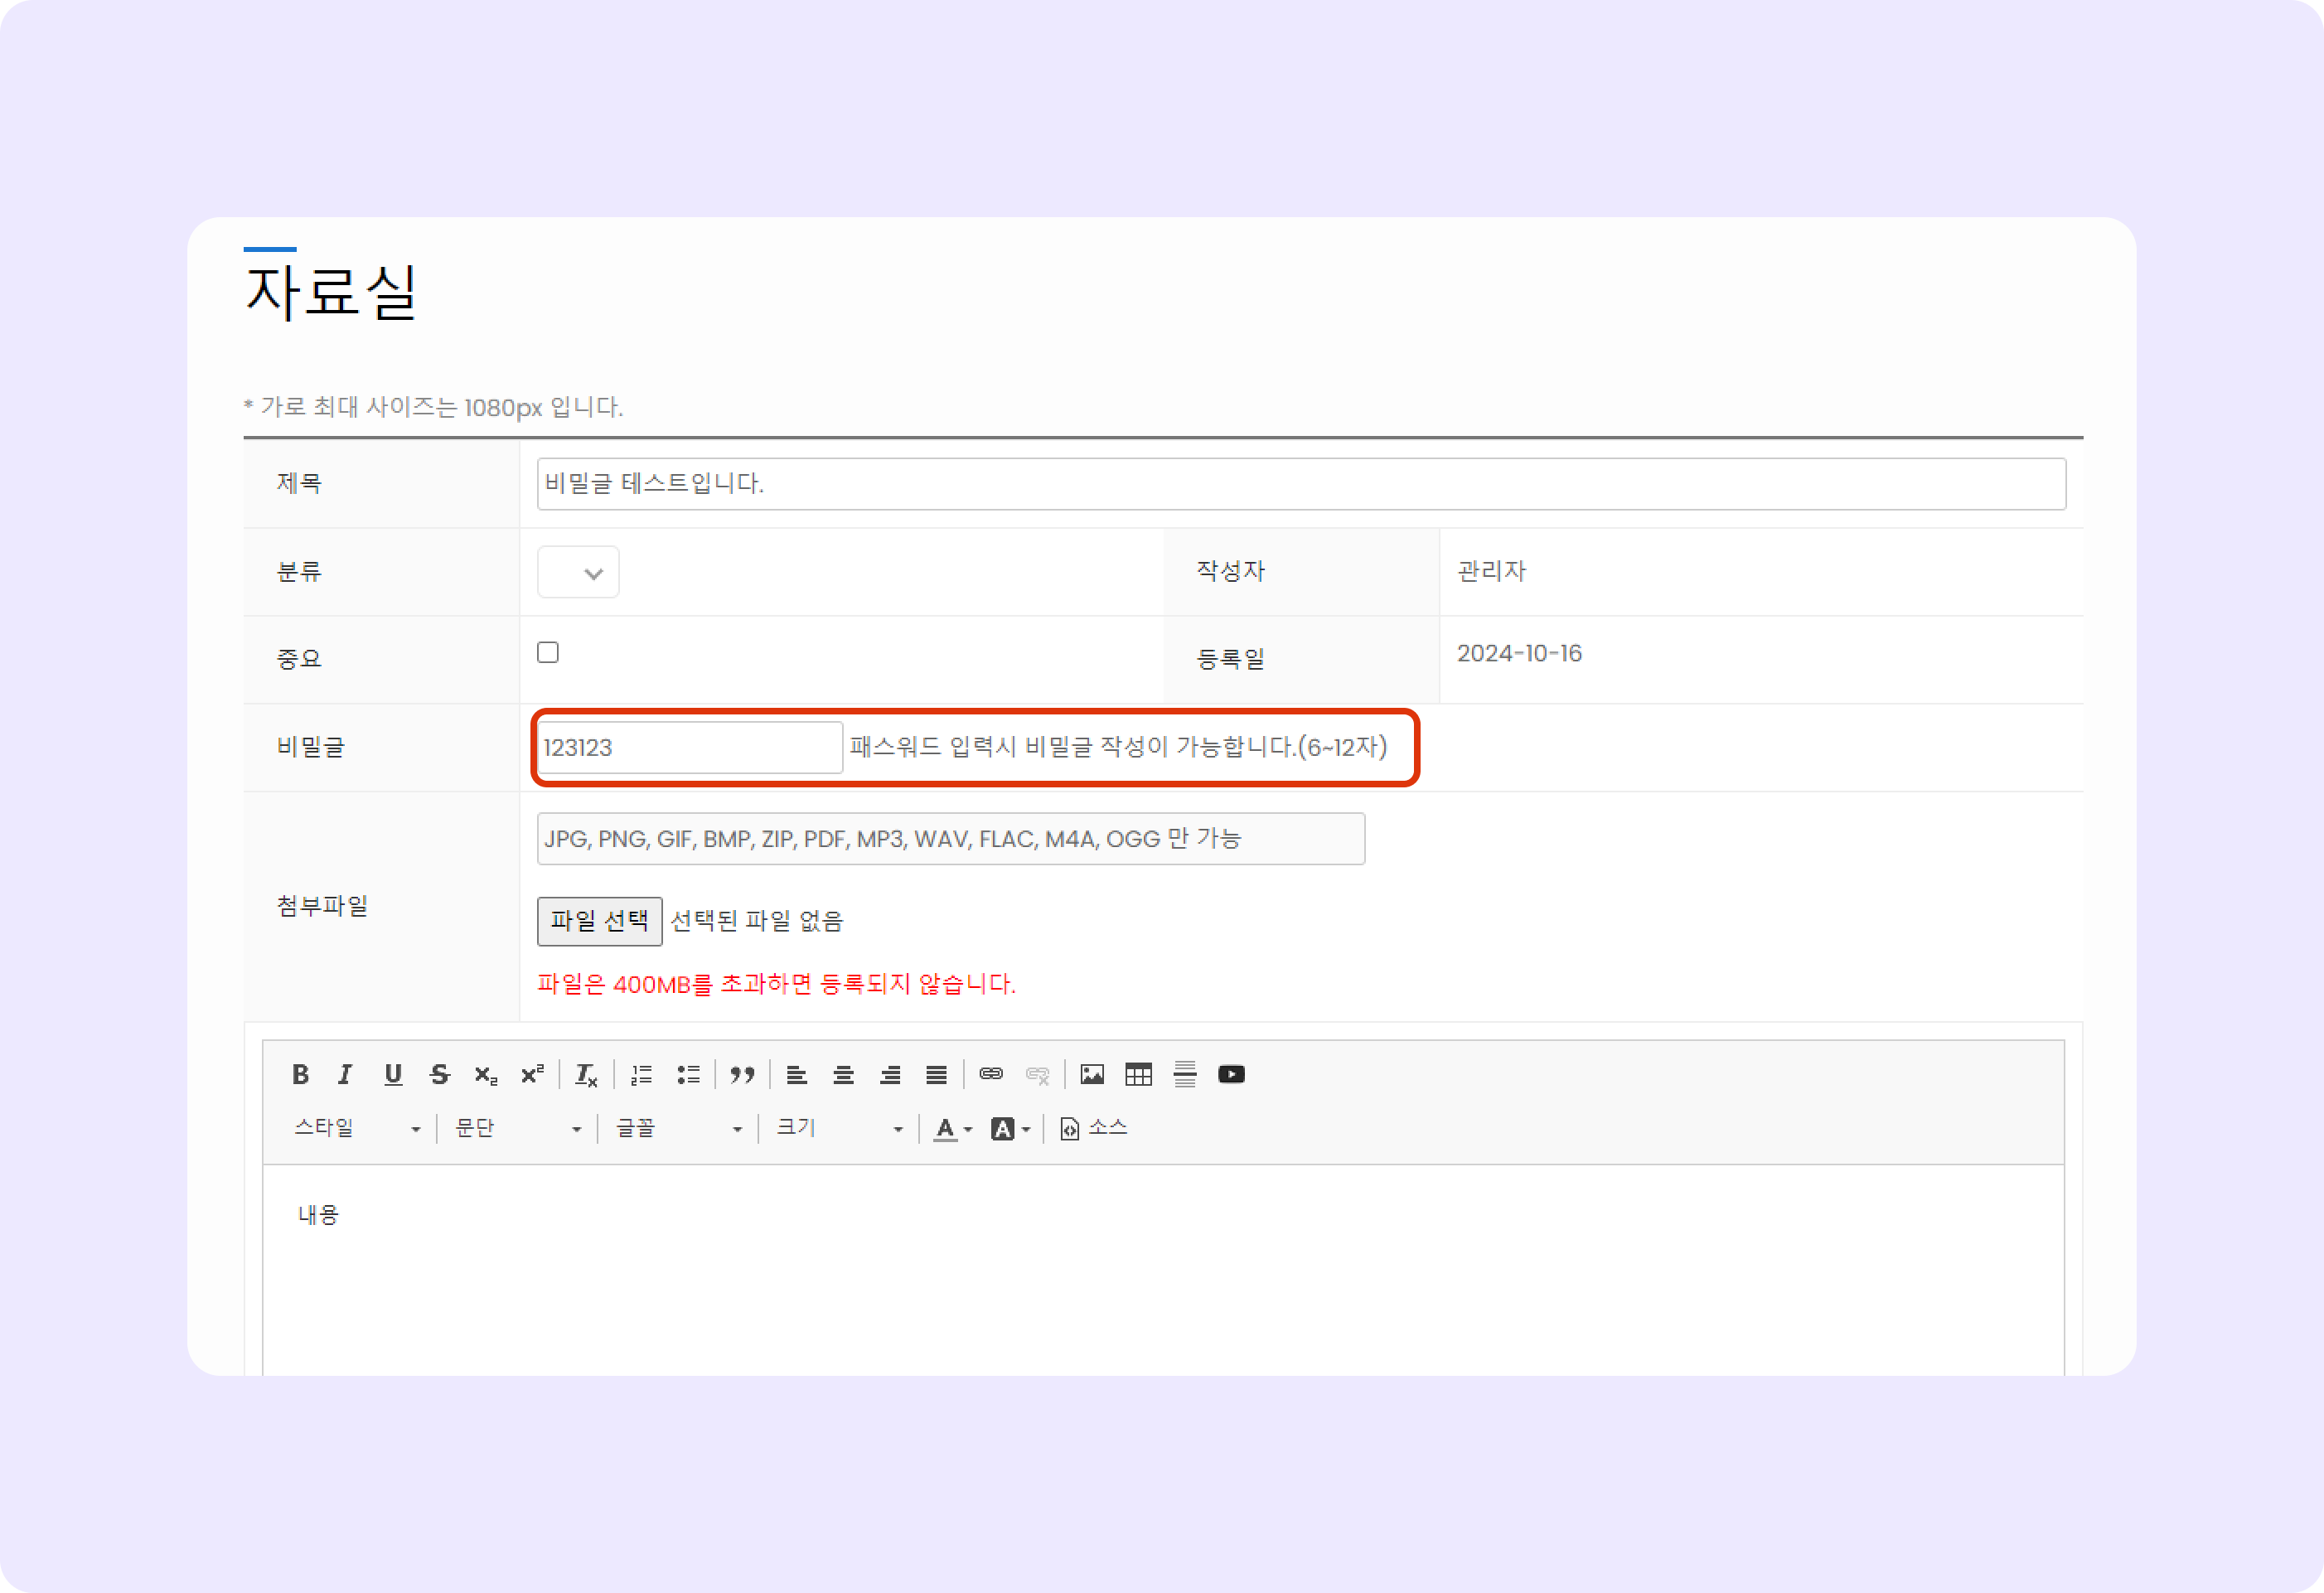This screenshot has height=1593, width=2324.
Task: Embed a YouTube video
Action: click(x=1231, y=1074)
